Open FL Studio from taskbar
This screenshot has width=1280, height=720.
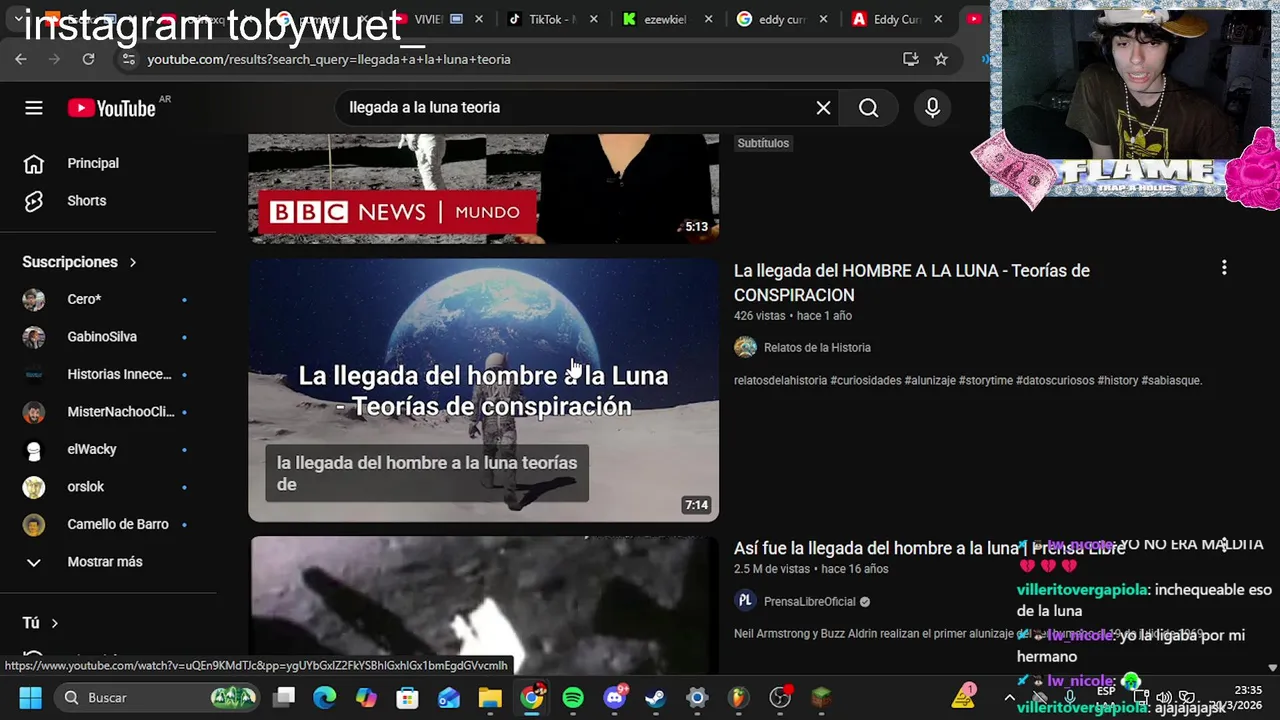(x=738, y=697)
